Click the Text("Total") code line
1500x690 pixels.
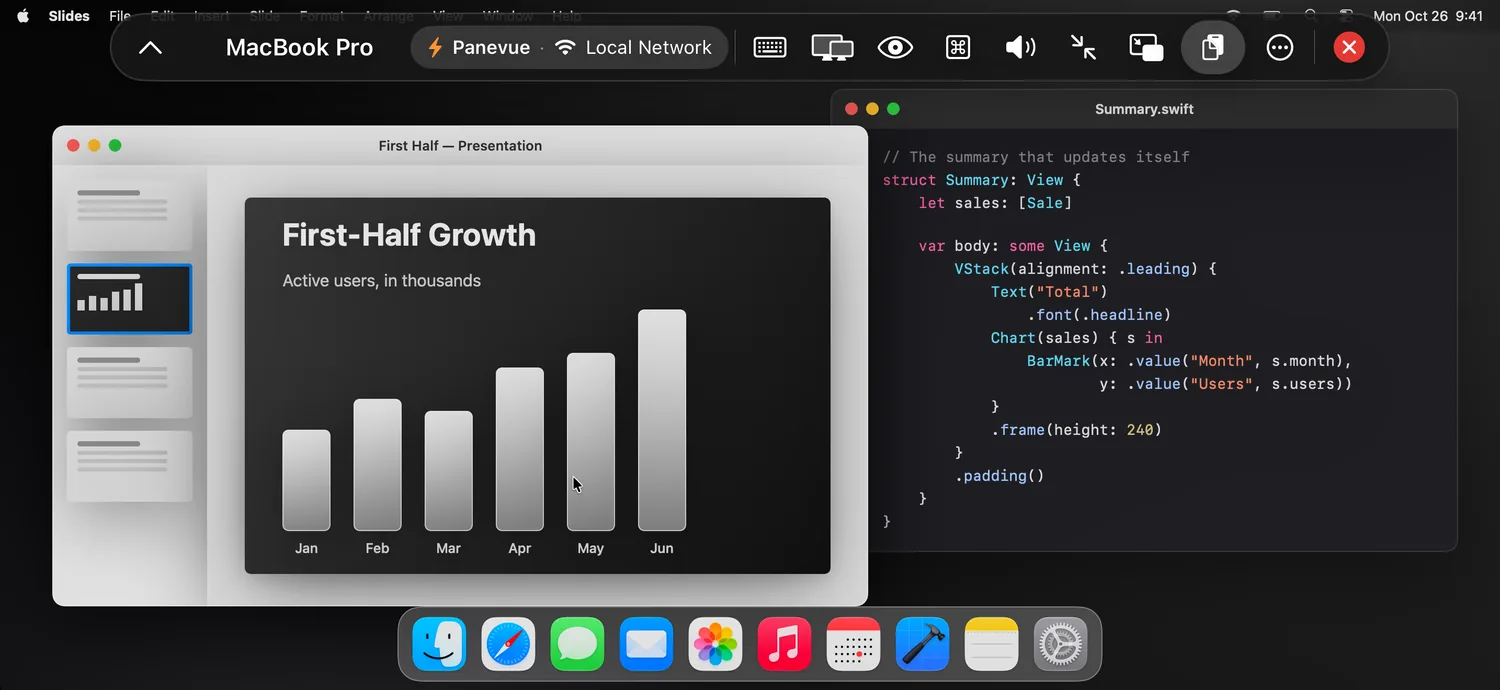1049,292
